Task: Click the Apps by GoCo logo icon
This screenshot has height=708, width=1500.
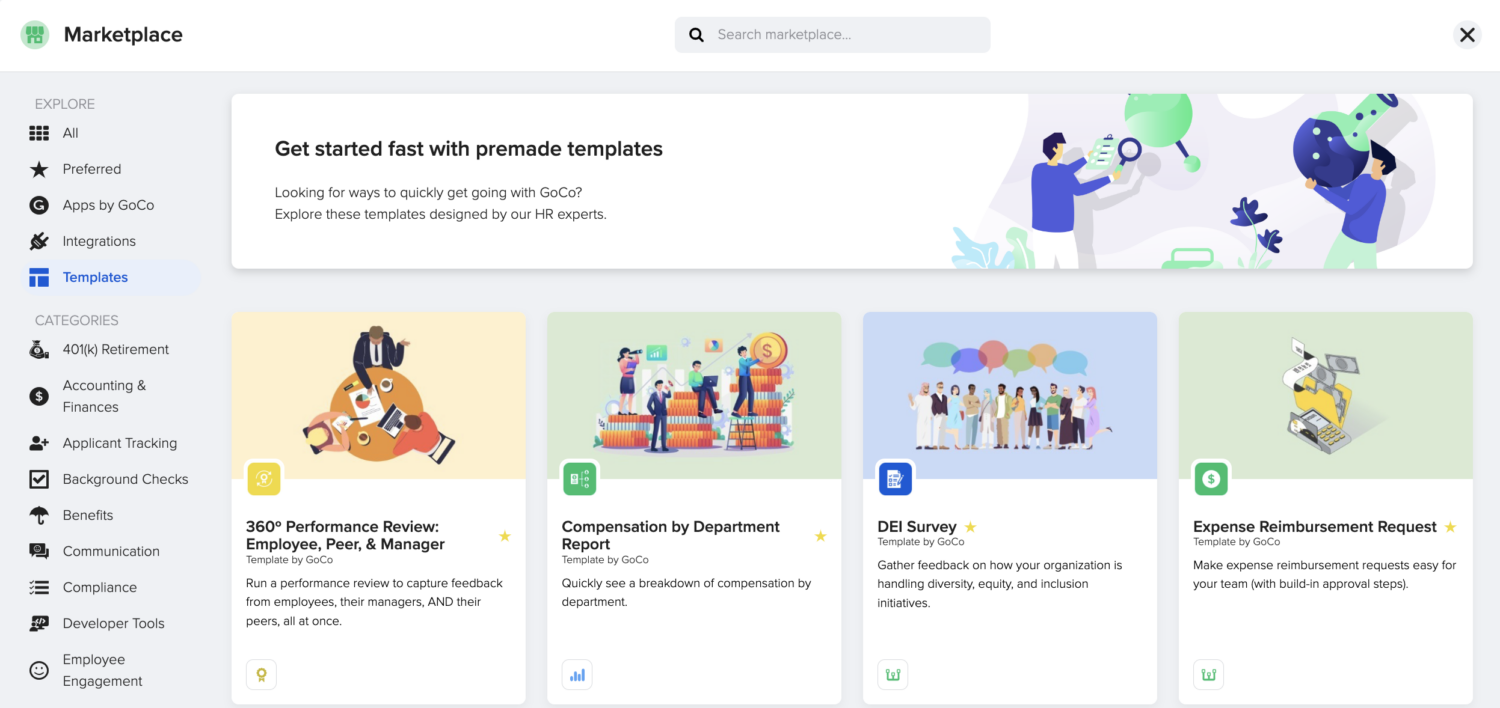Action: (39, 205)
